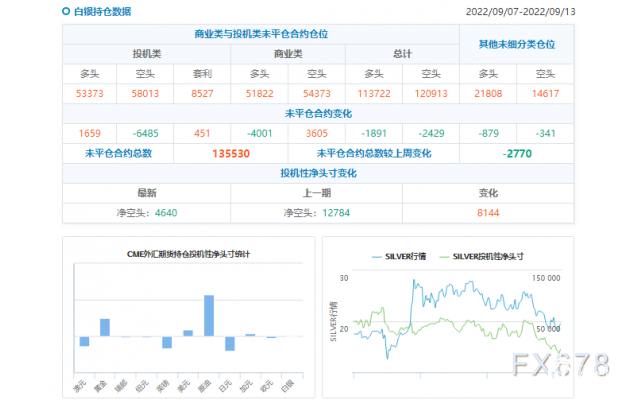Click the 澳元 bar in bar chart
Screen dimensions: 640x400
[x=84, y=341]
